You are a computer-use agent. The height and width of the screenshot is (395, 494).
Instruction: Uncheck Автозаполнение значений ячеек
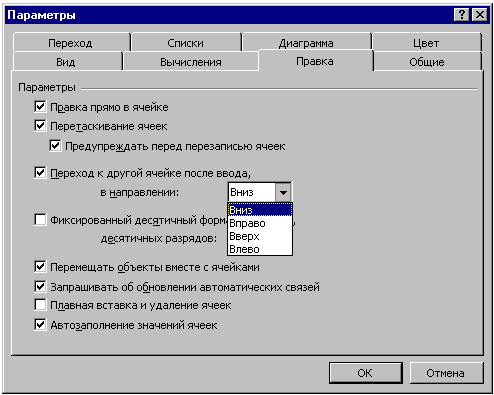point(40,324)
